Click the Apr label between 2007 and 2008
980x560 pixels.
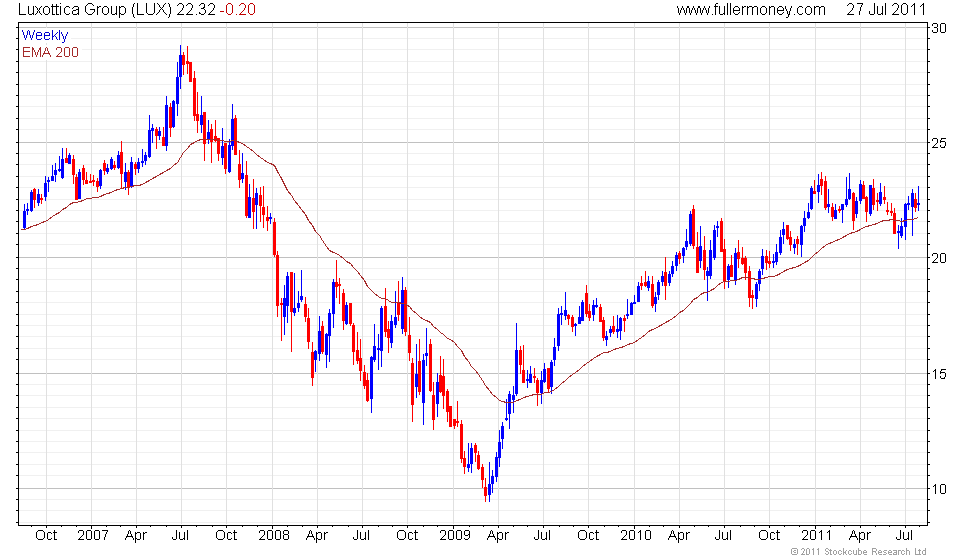(136, 536)
